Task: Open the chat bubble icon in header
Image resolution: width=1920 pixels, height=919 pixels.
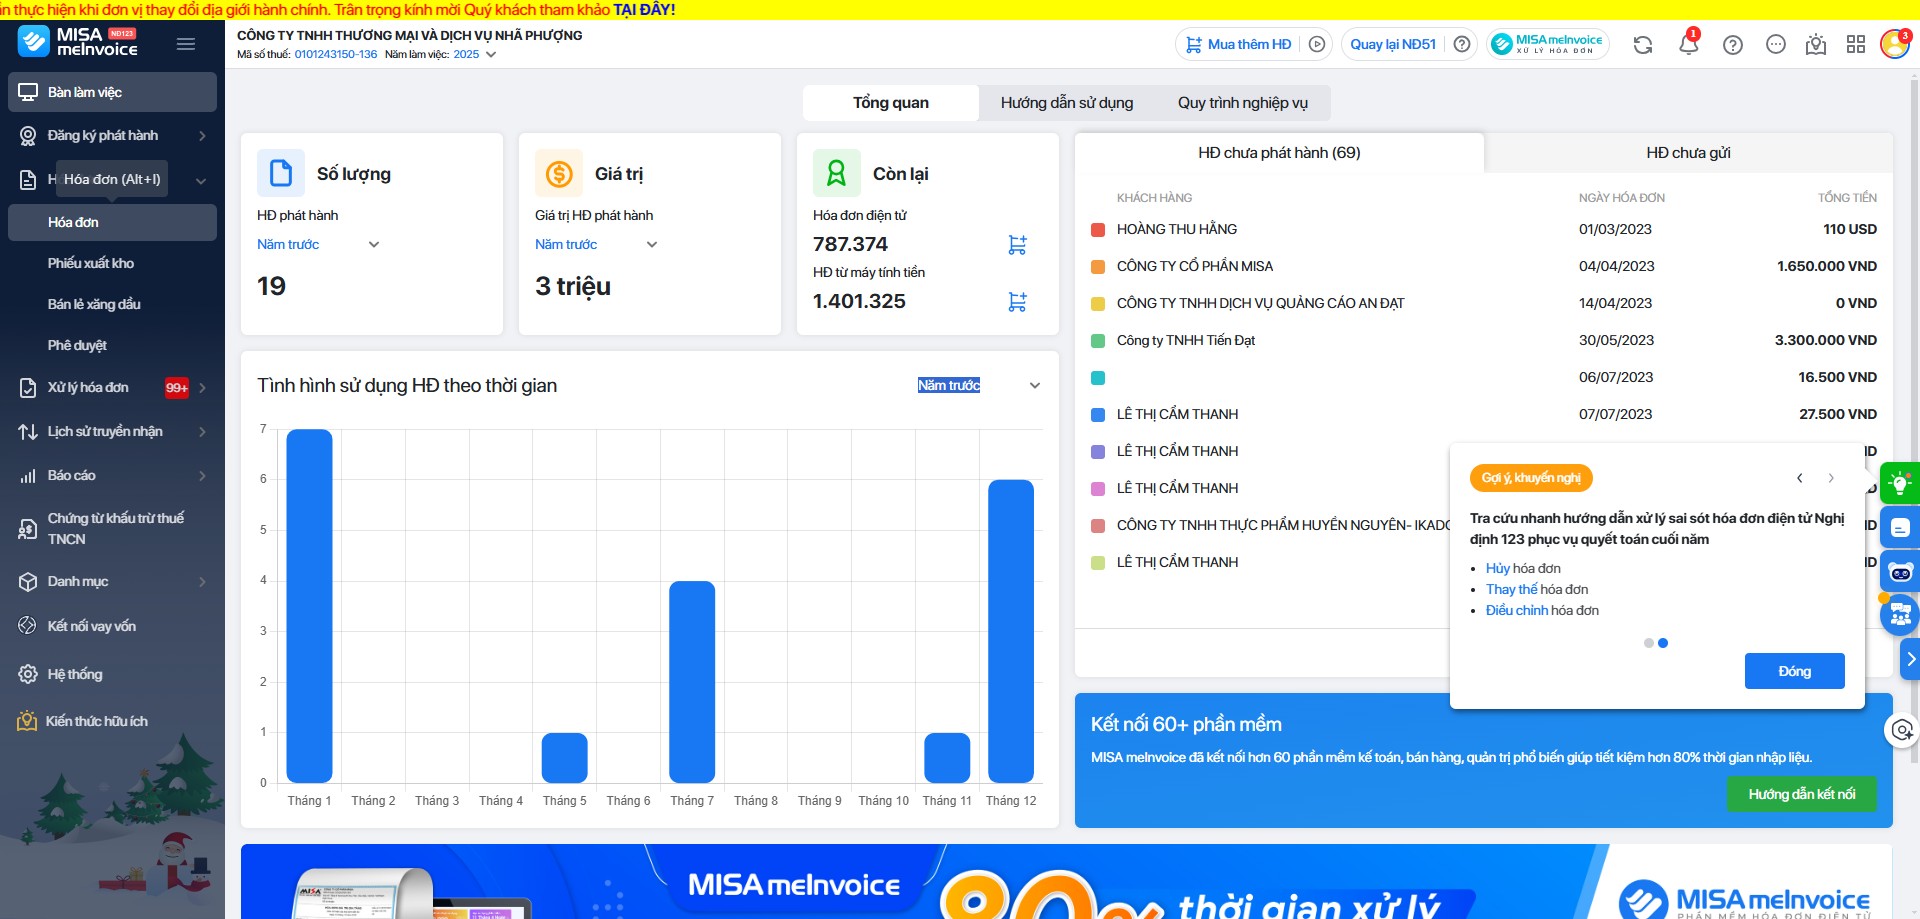Action: coord(1776,45)
